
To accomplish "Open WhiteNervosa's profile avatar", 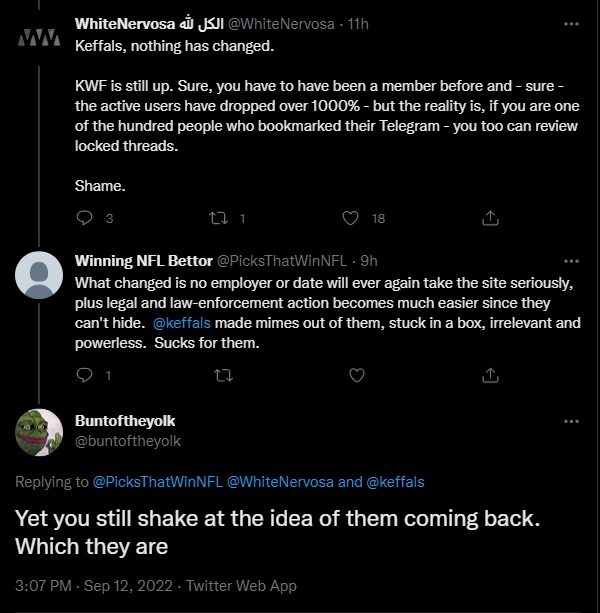I will tap(39, 38).
